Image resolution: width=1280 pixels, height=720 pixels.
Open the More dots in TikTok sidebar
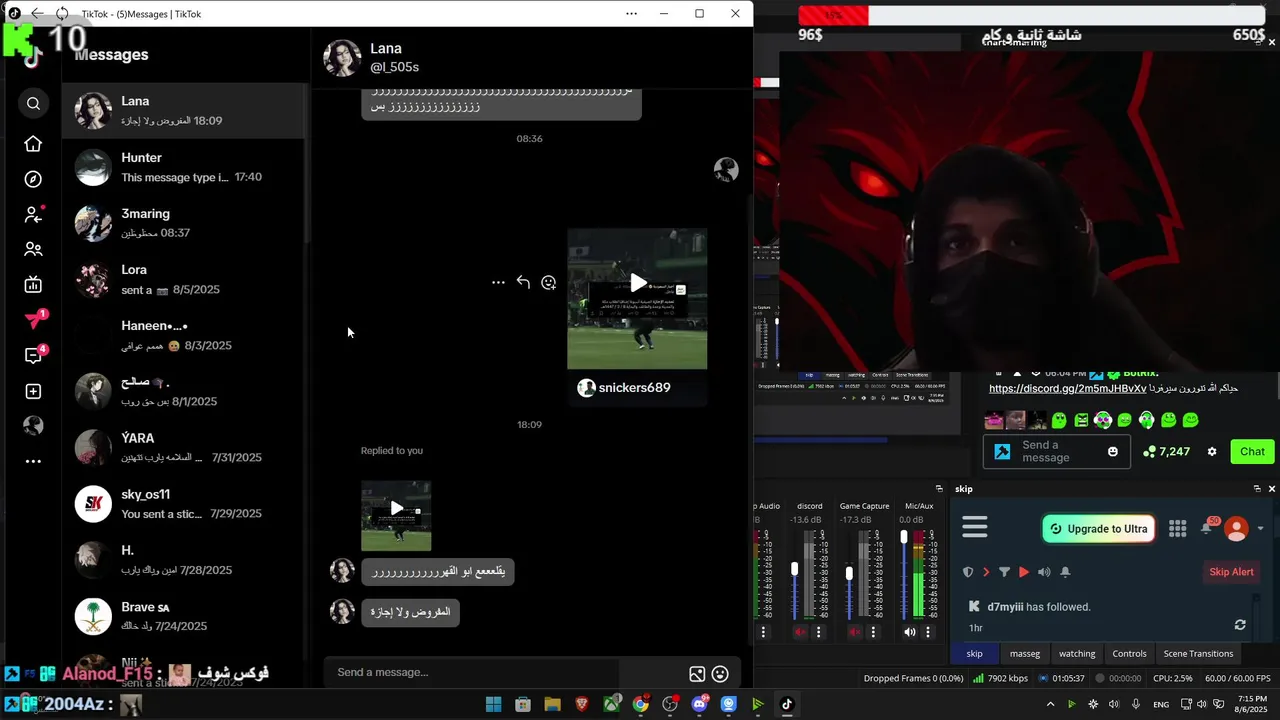33,462
